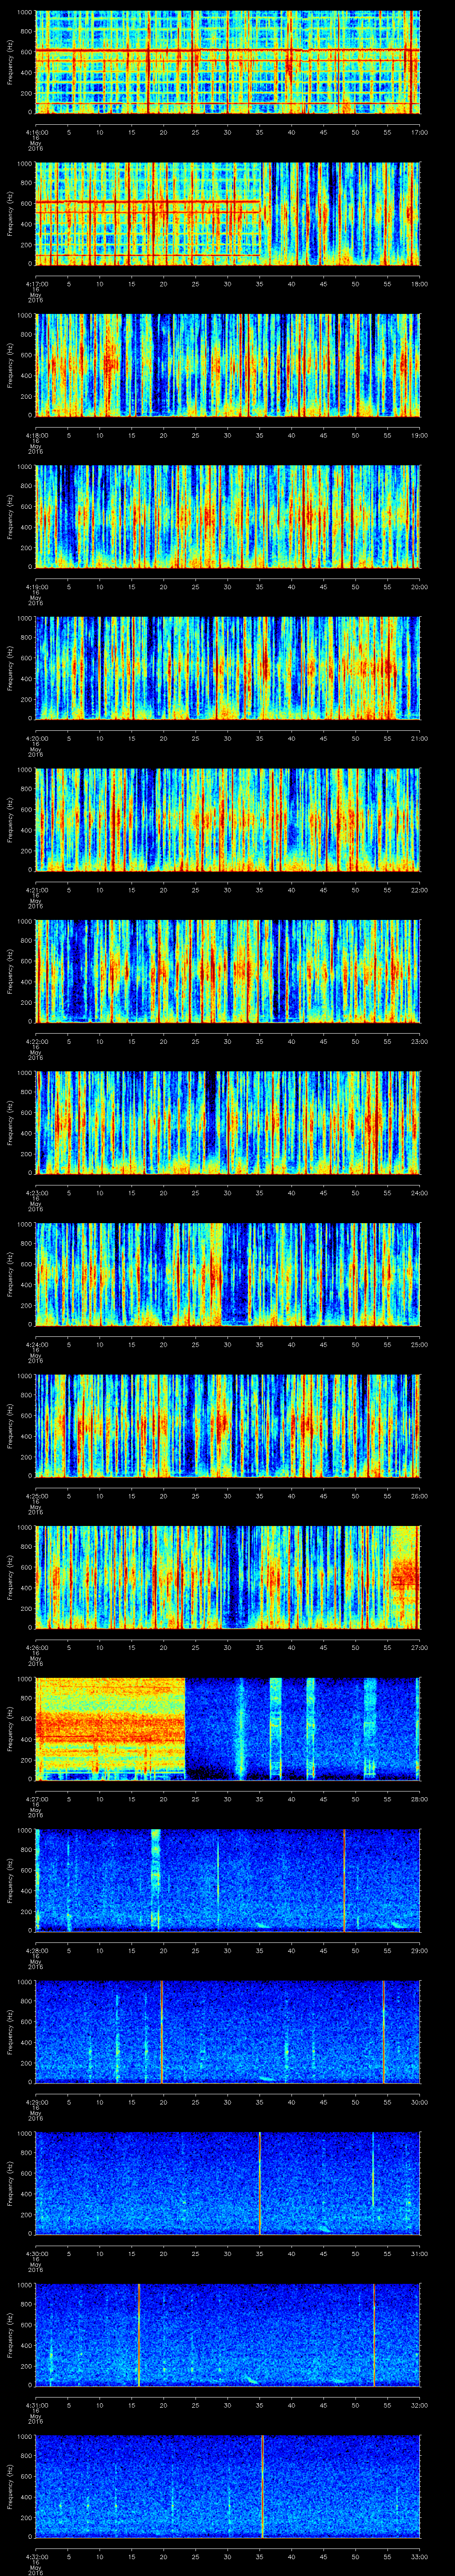The width and height of the screenshot is (455, 2576).
Task: Pick the spectrogram panel starting at 4:25:00
Action: coord(227,1427)
